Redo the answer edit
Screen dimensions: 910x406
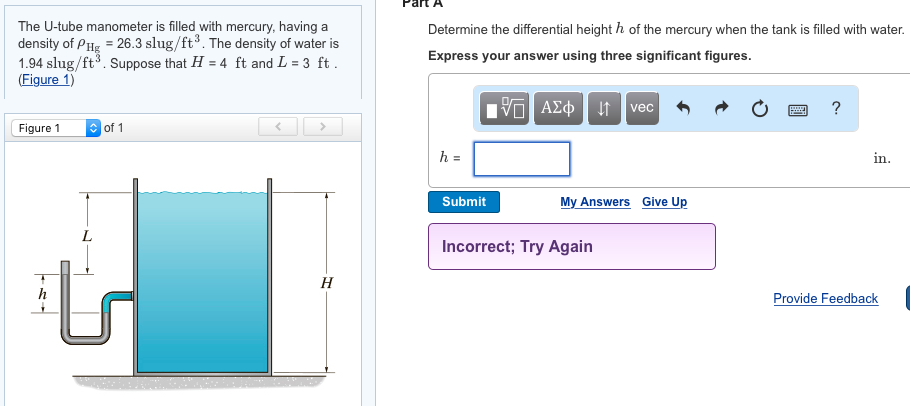click(723, 109)
